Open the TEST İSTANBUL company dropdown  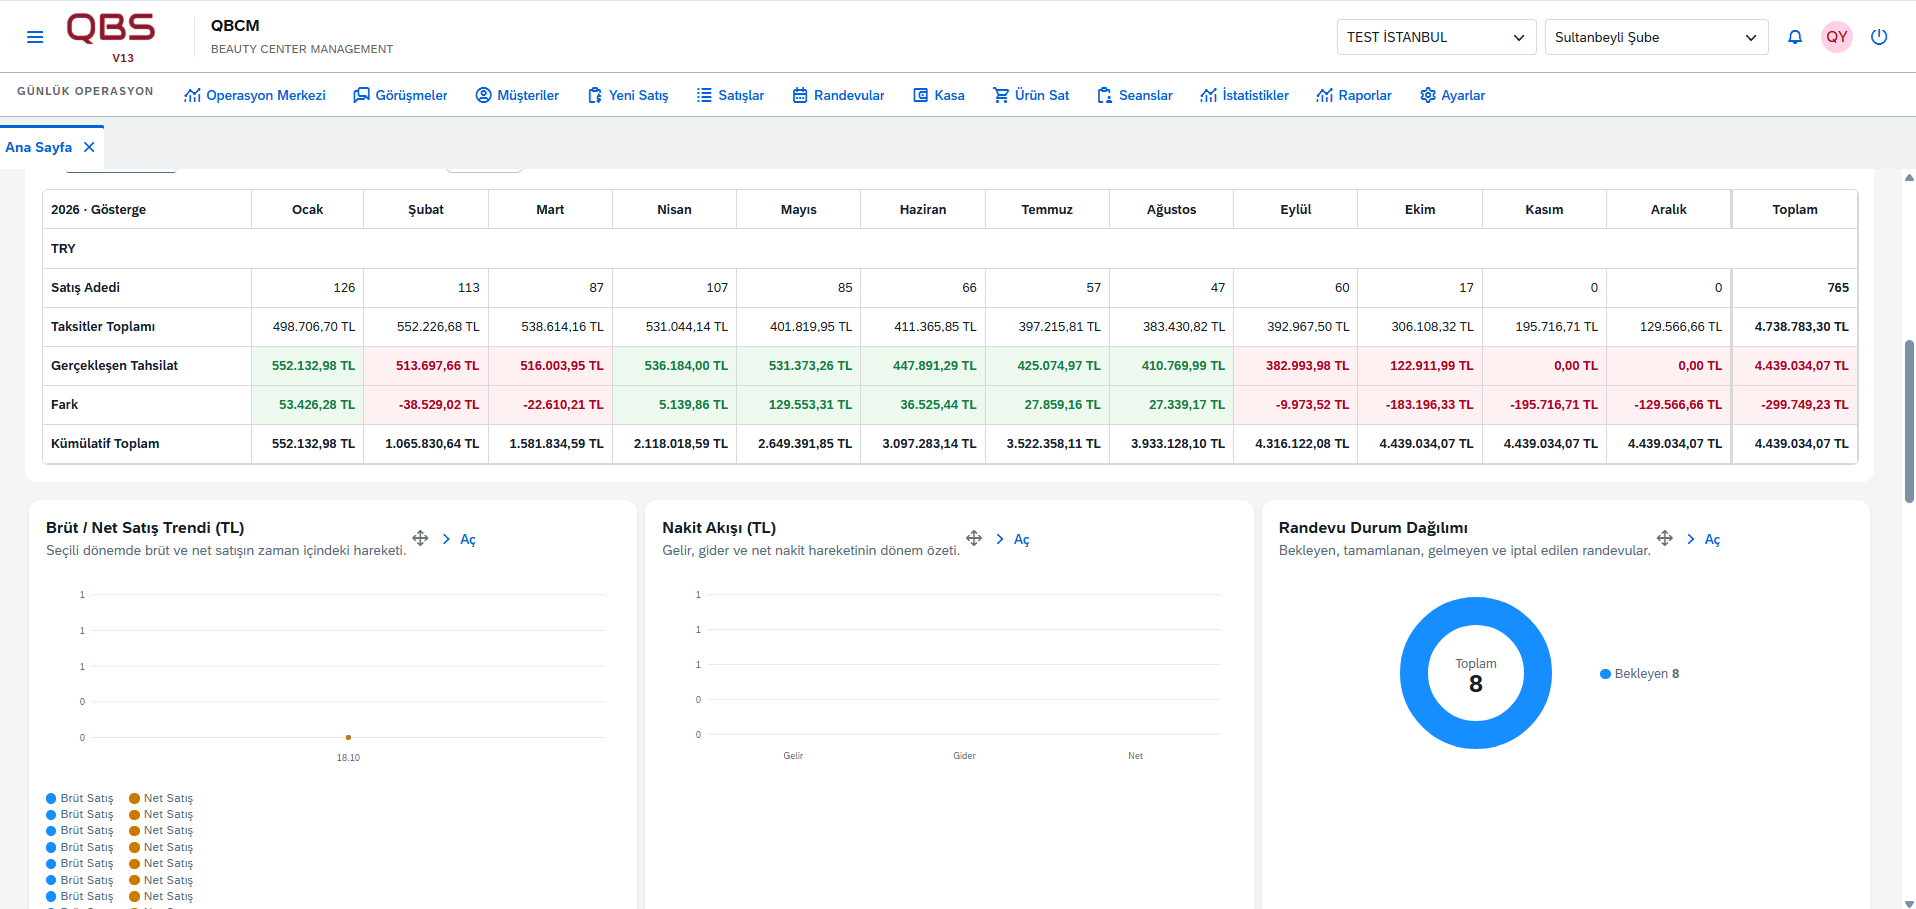click(1436, 37)
